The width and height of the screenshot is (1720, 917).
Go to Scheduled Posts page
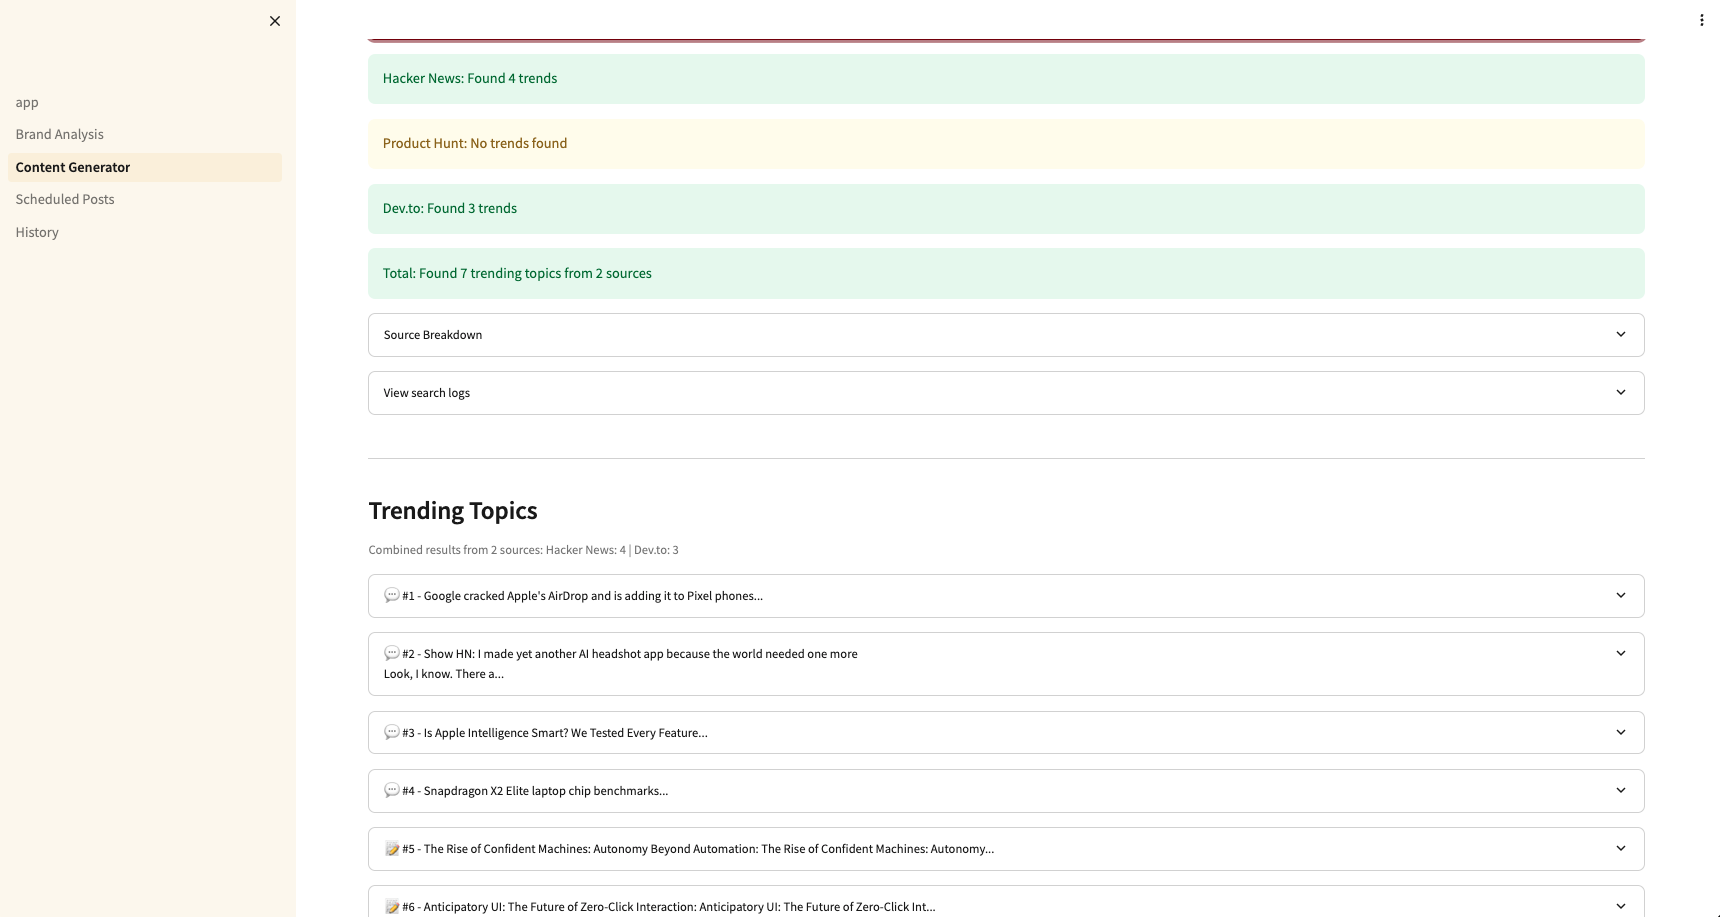coord(65,200)
